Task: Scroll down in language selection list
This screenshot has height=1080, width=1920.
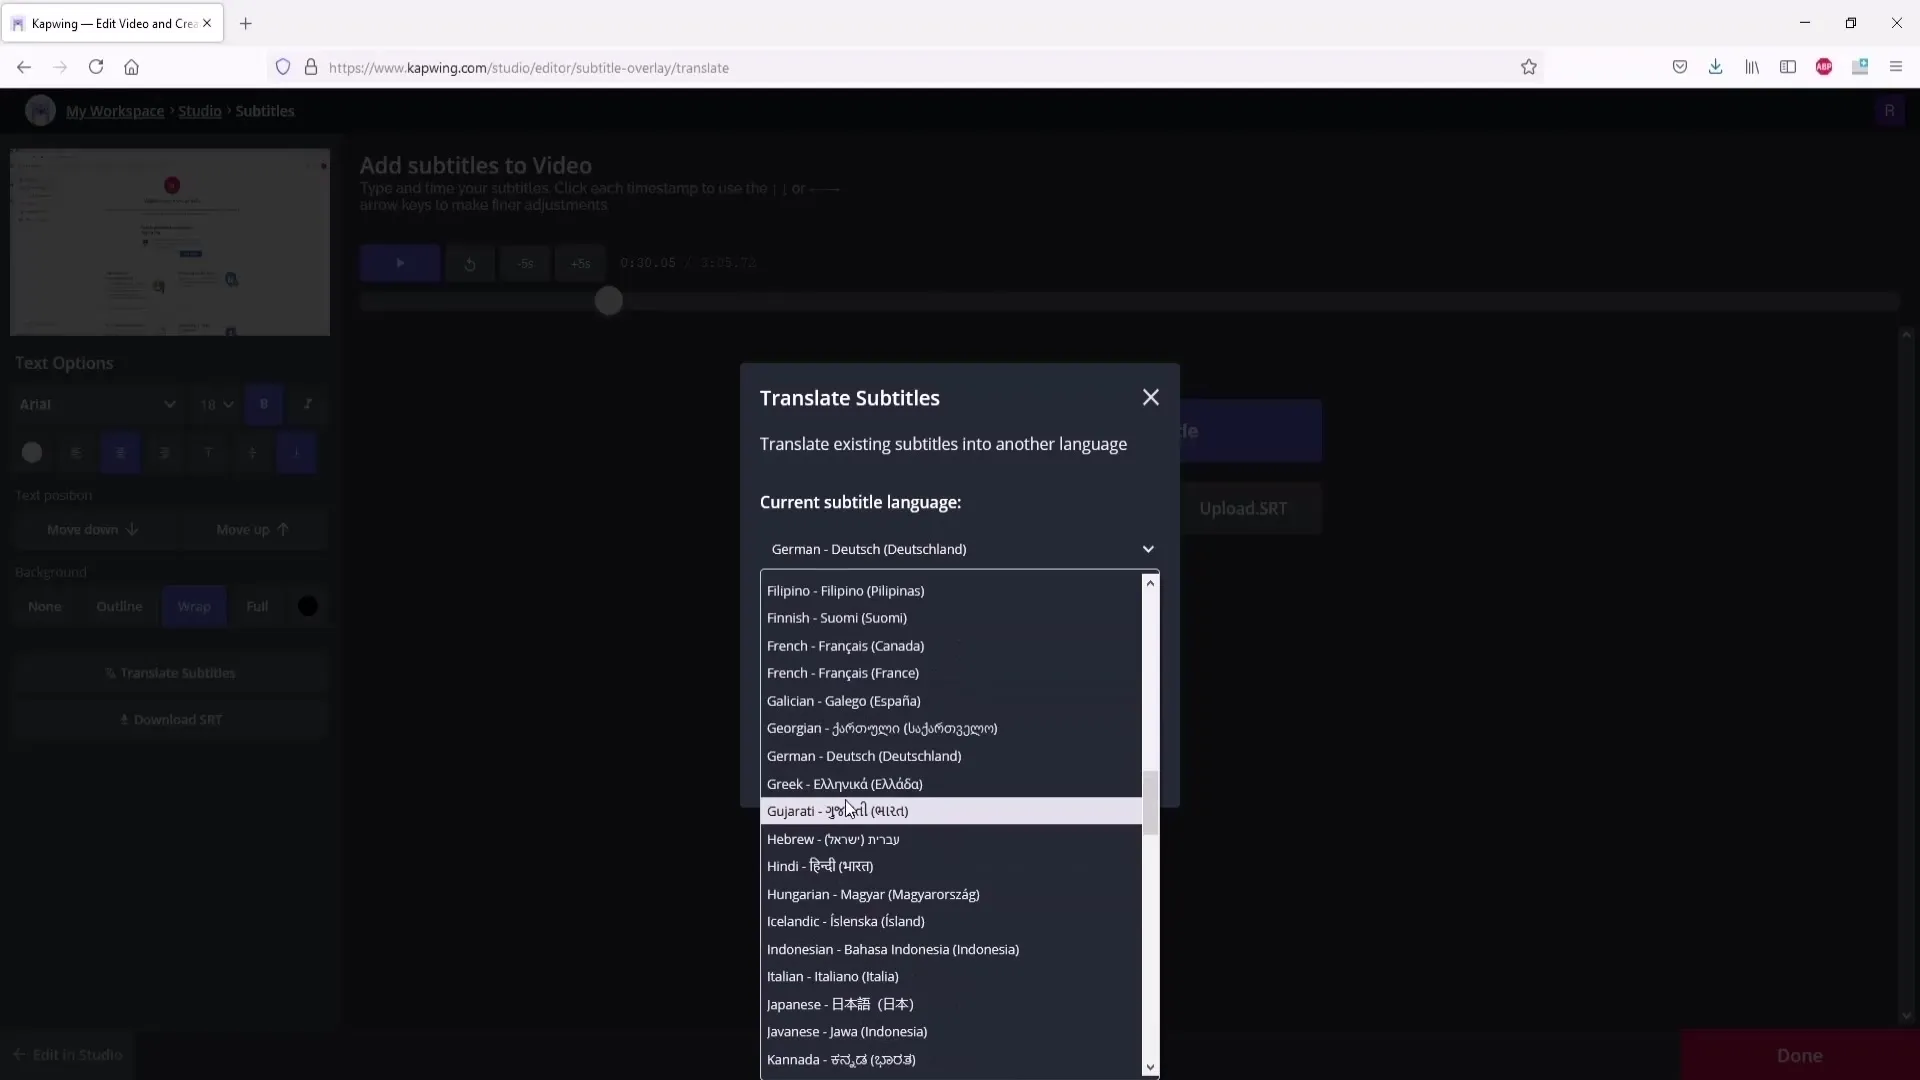Action: click(1149, 1065)
